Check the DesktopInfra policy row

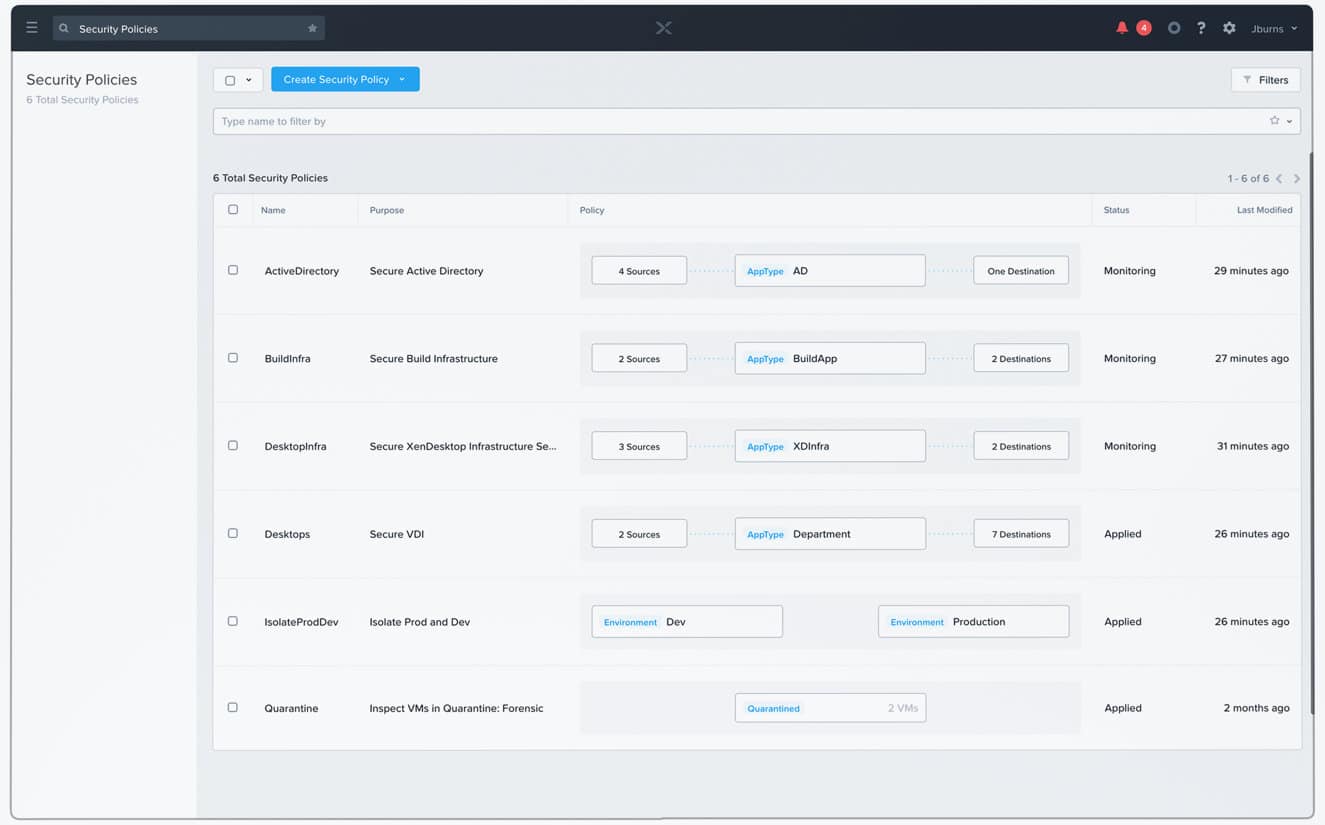pos(233,446)
